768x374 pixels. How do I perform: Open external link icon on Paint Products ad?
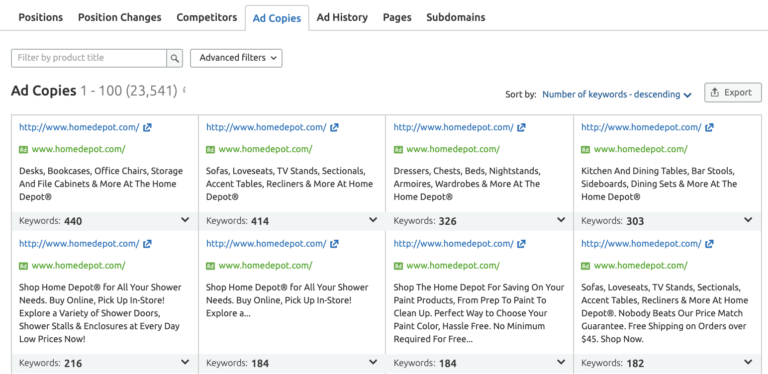click(522, 244)
